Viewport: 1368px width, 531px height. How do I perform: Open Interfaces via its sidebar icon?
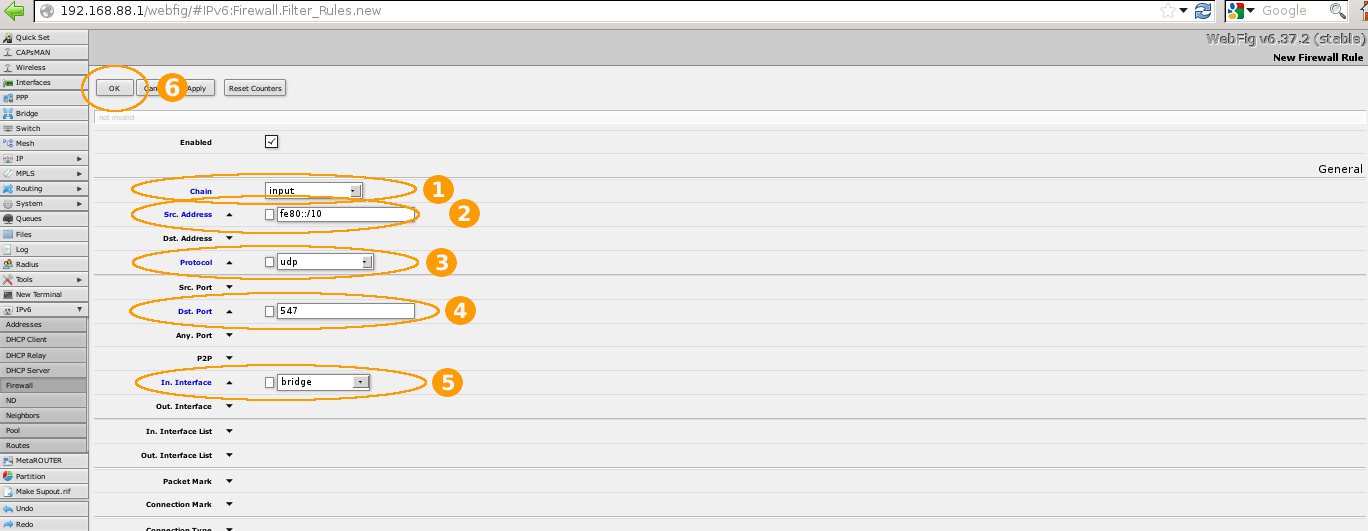8,82
